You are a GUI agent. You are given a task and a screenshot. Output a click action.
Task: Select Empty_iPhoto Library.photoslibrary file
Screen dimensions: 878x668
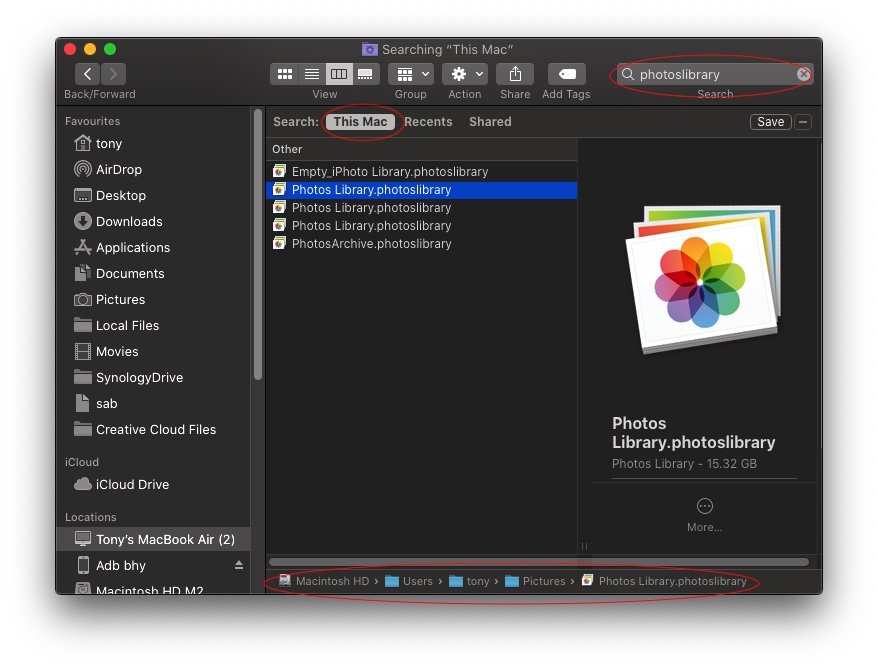point(422,171)
